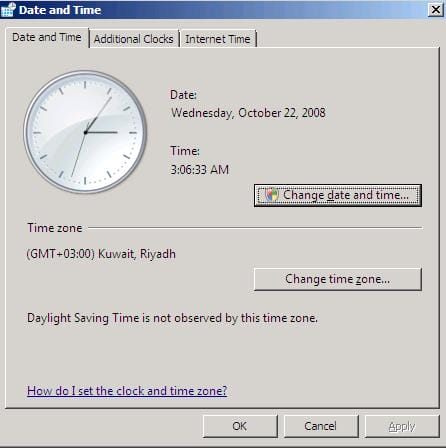Click the 'Time zone' section header

(55, 228)
